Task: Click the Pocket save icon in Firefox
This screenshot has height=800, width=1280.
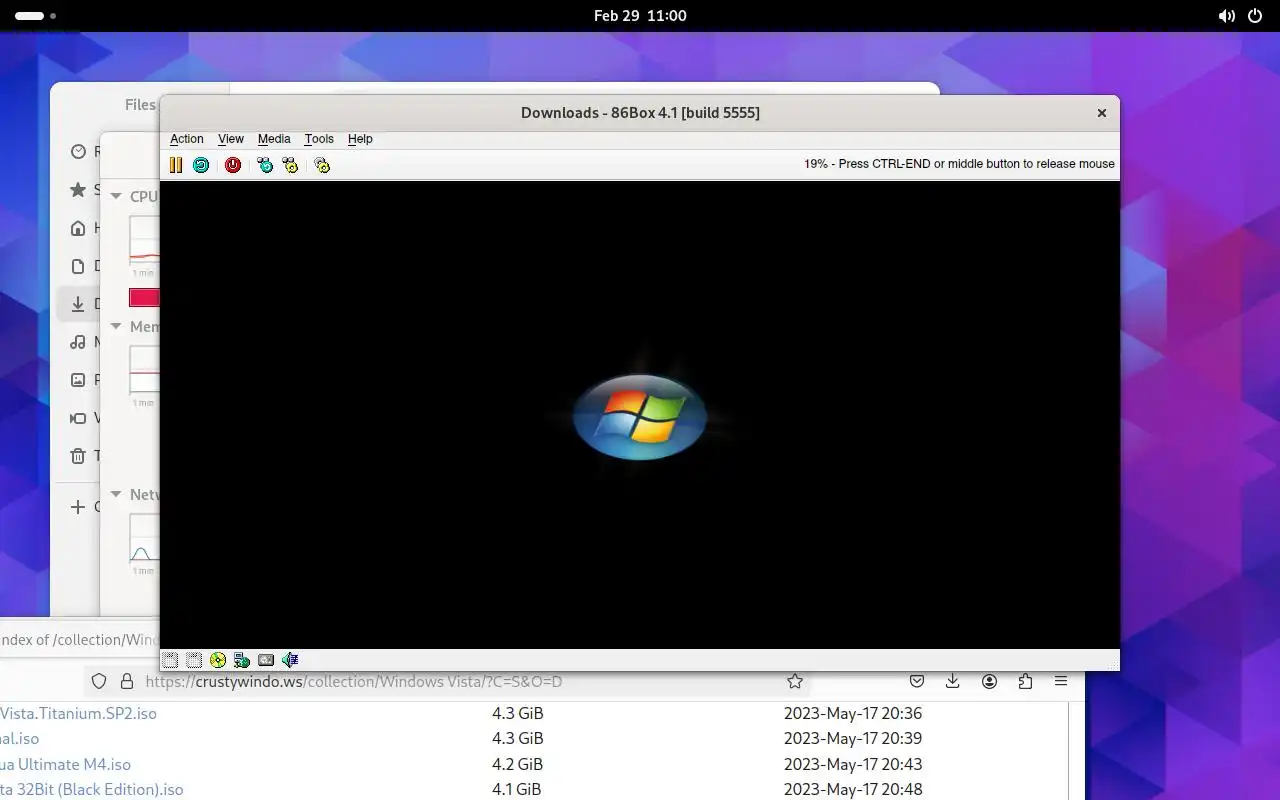Action: point(917,681)
